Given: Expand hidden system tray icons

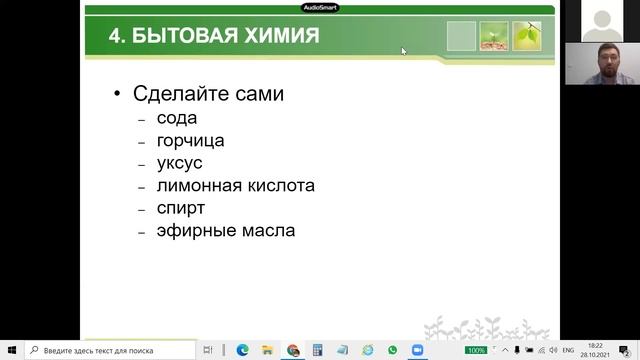Looking at the screenshot, I should click(505, 350).
